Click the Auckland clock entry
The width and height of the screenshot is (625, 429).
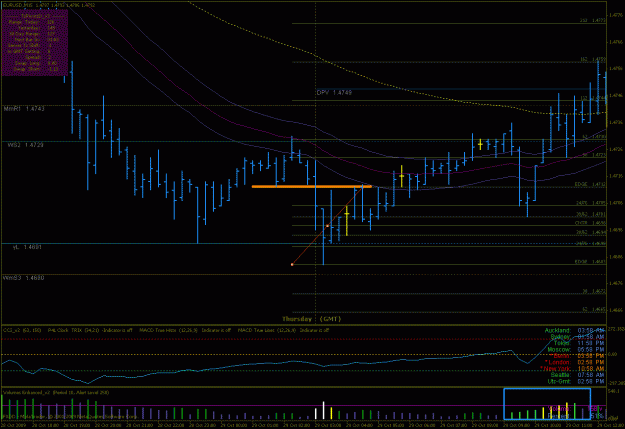click(x=574, y=330)
